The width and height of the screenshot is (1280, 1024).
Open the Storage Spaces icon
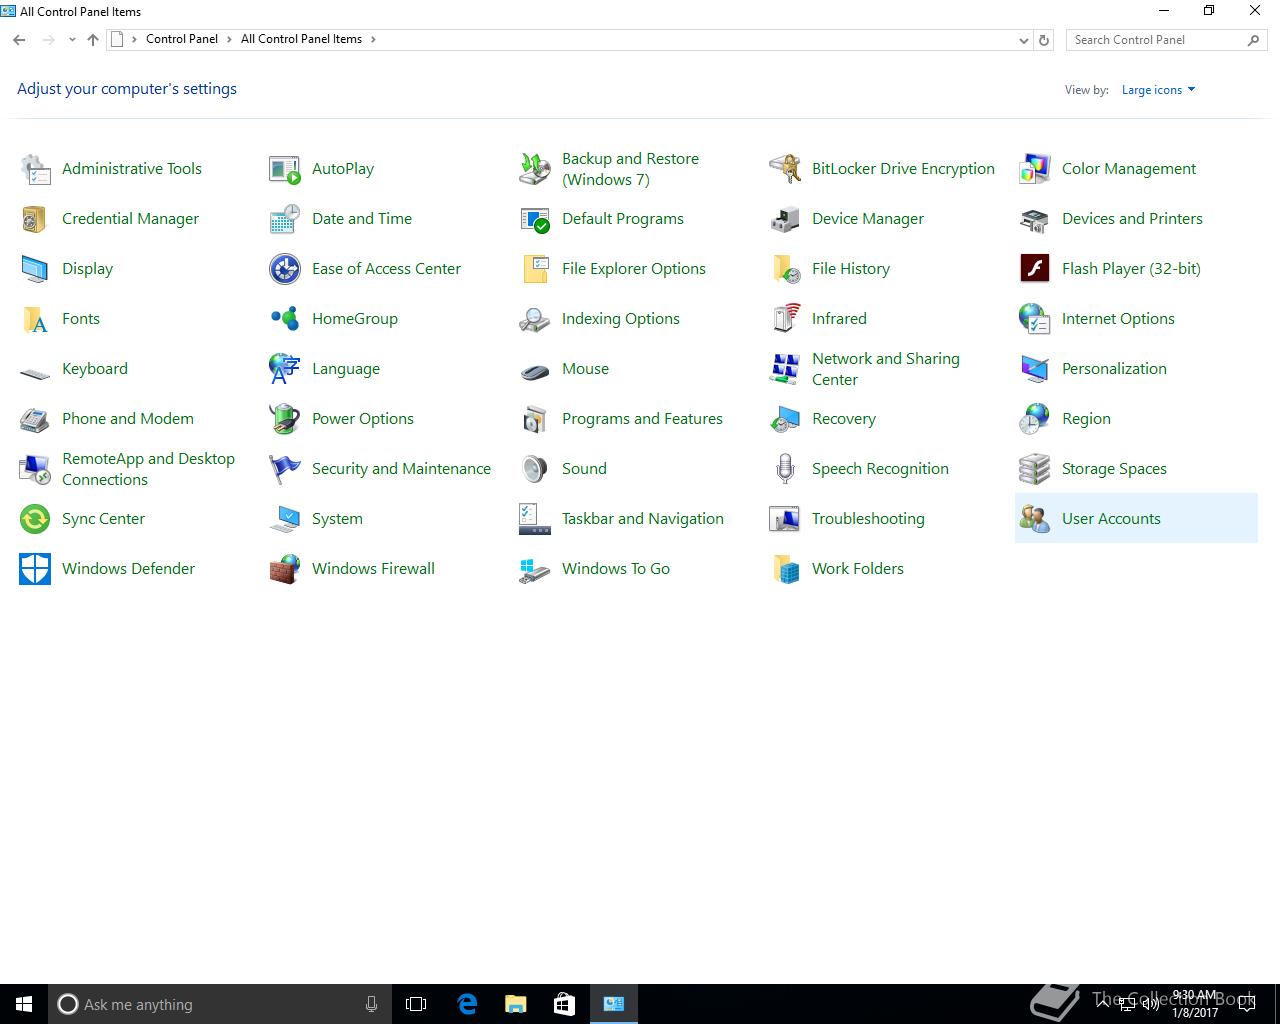point(1035,469)
